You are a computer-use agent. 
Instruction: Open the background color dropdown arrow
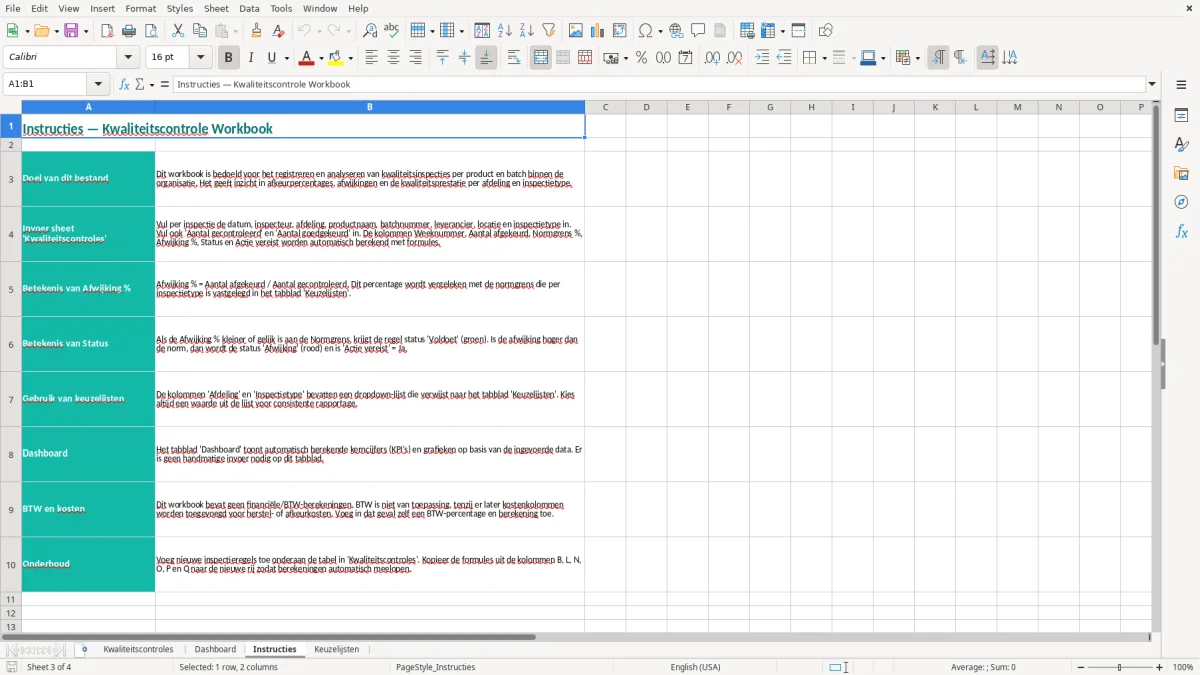coord(351,58)
